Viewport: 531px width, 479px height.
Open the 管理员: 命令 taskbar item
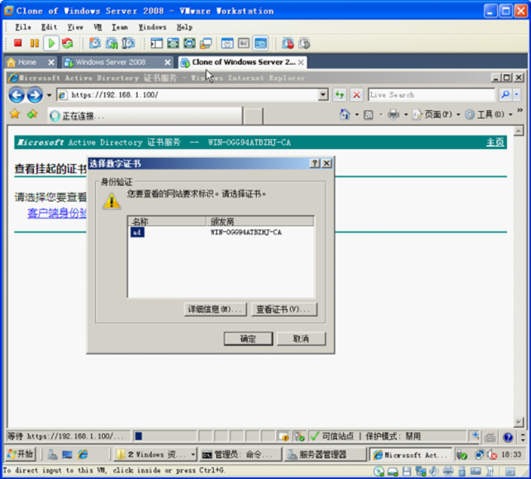coord(240,454)
